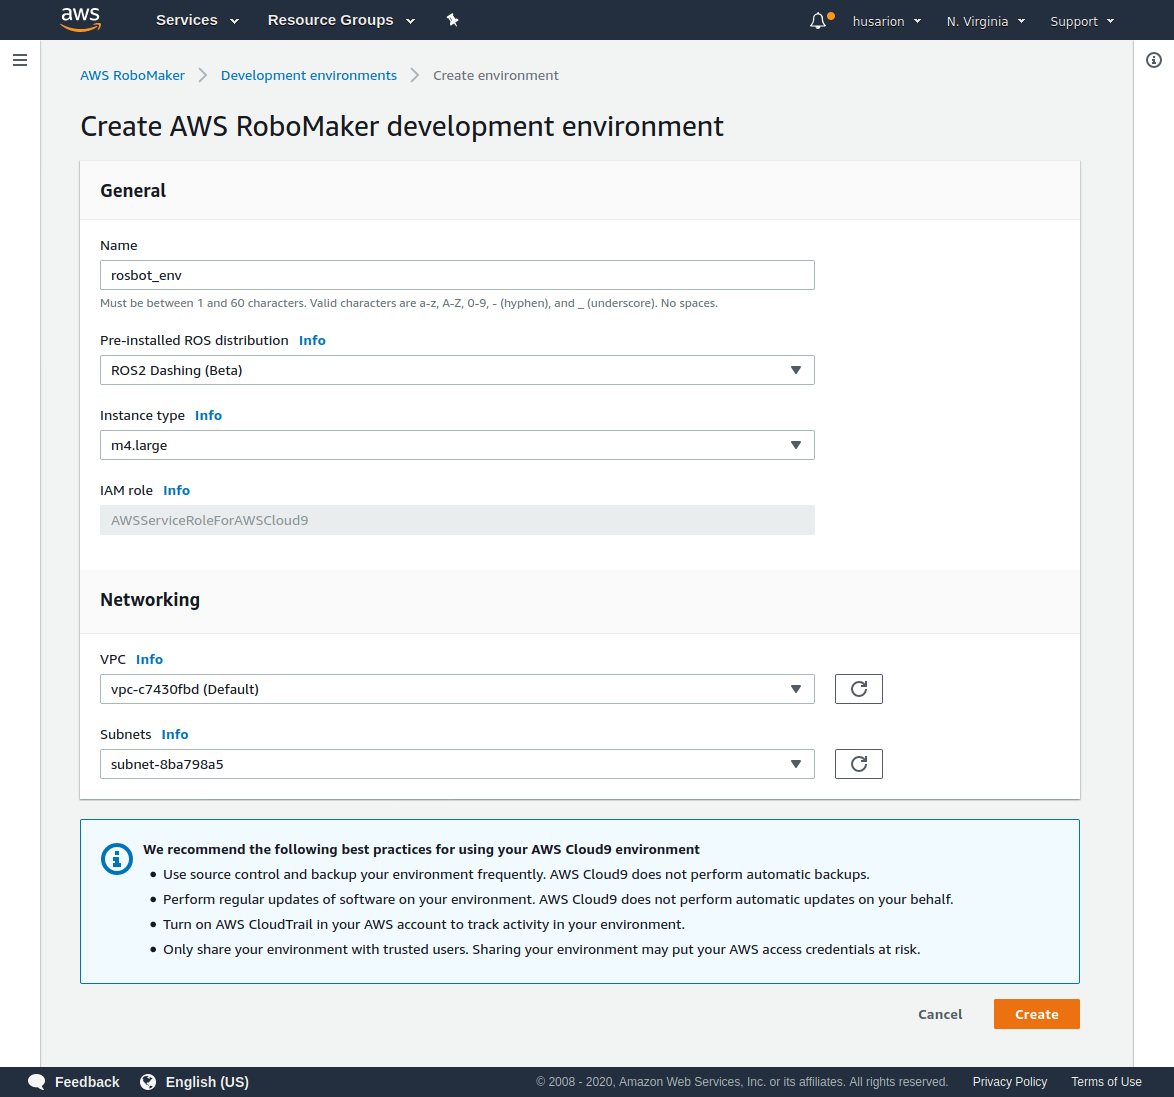Expand the Instance type dropdown
The height and width of the screenshot is (1097, 1174).
click(x=457, y=445)
